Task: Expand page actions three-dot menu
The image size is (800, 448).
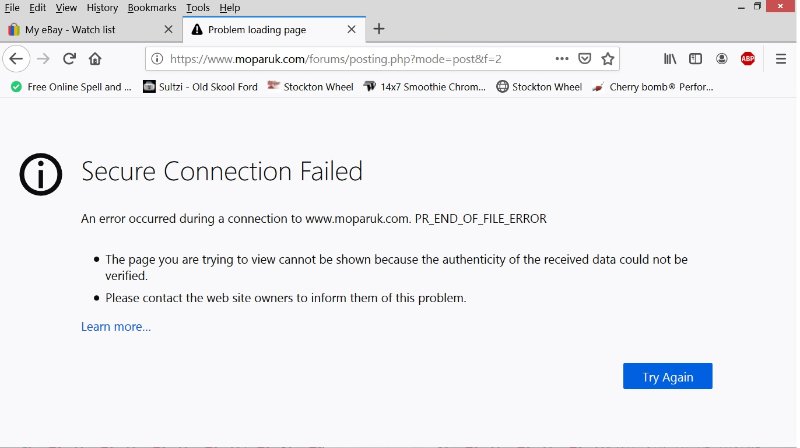Action: coord(562,58)
